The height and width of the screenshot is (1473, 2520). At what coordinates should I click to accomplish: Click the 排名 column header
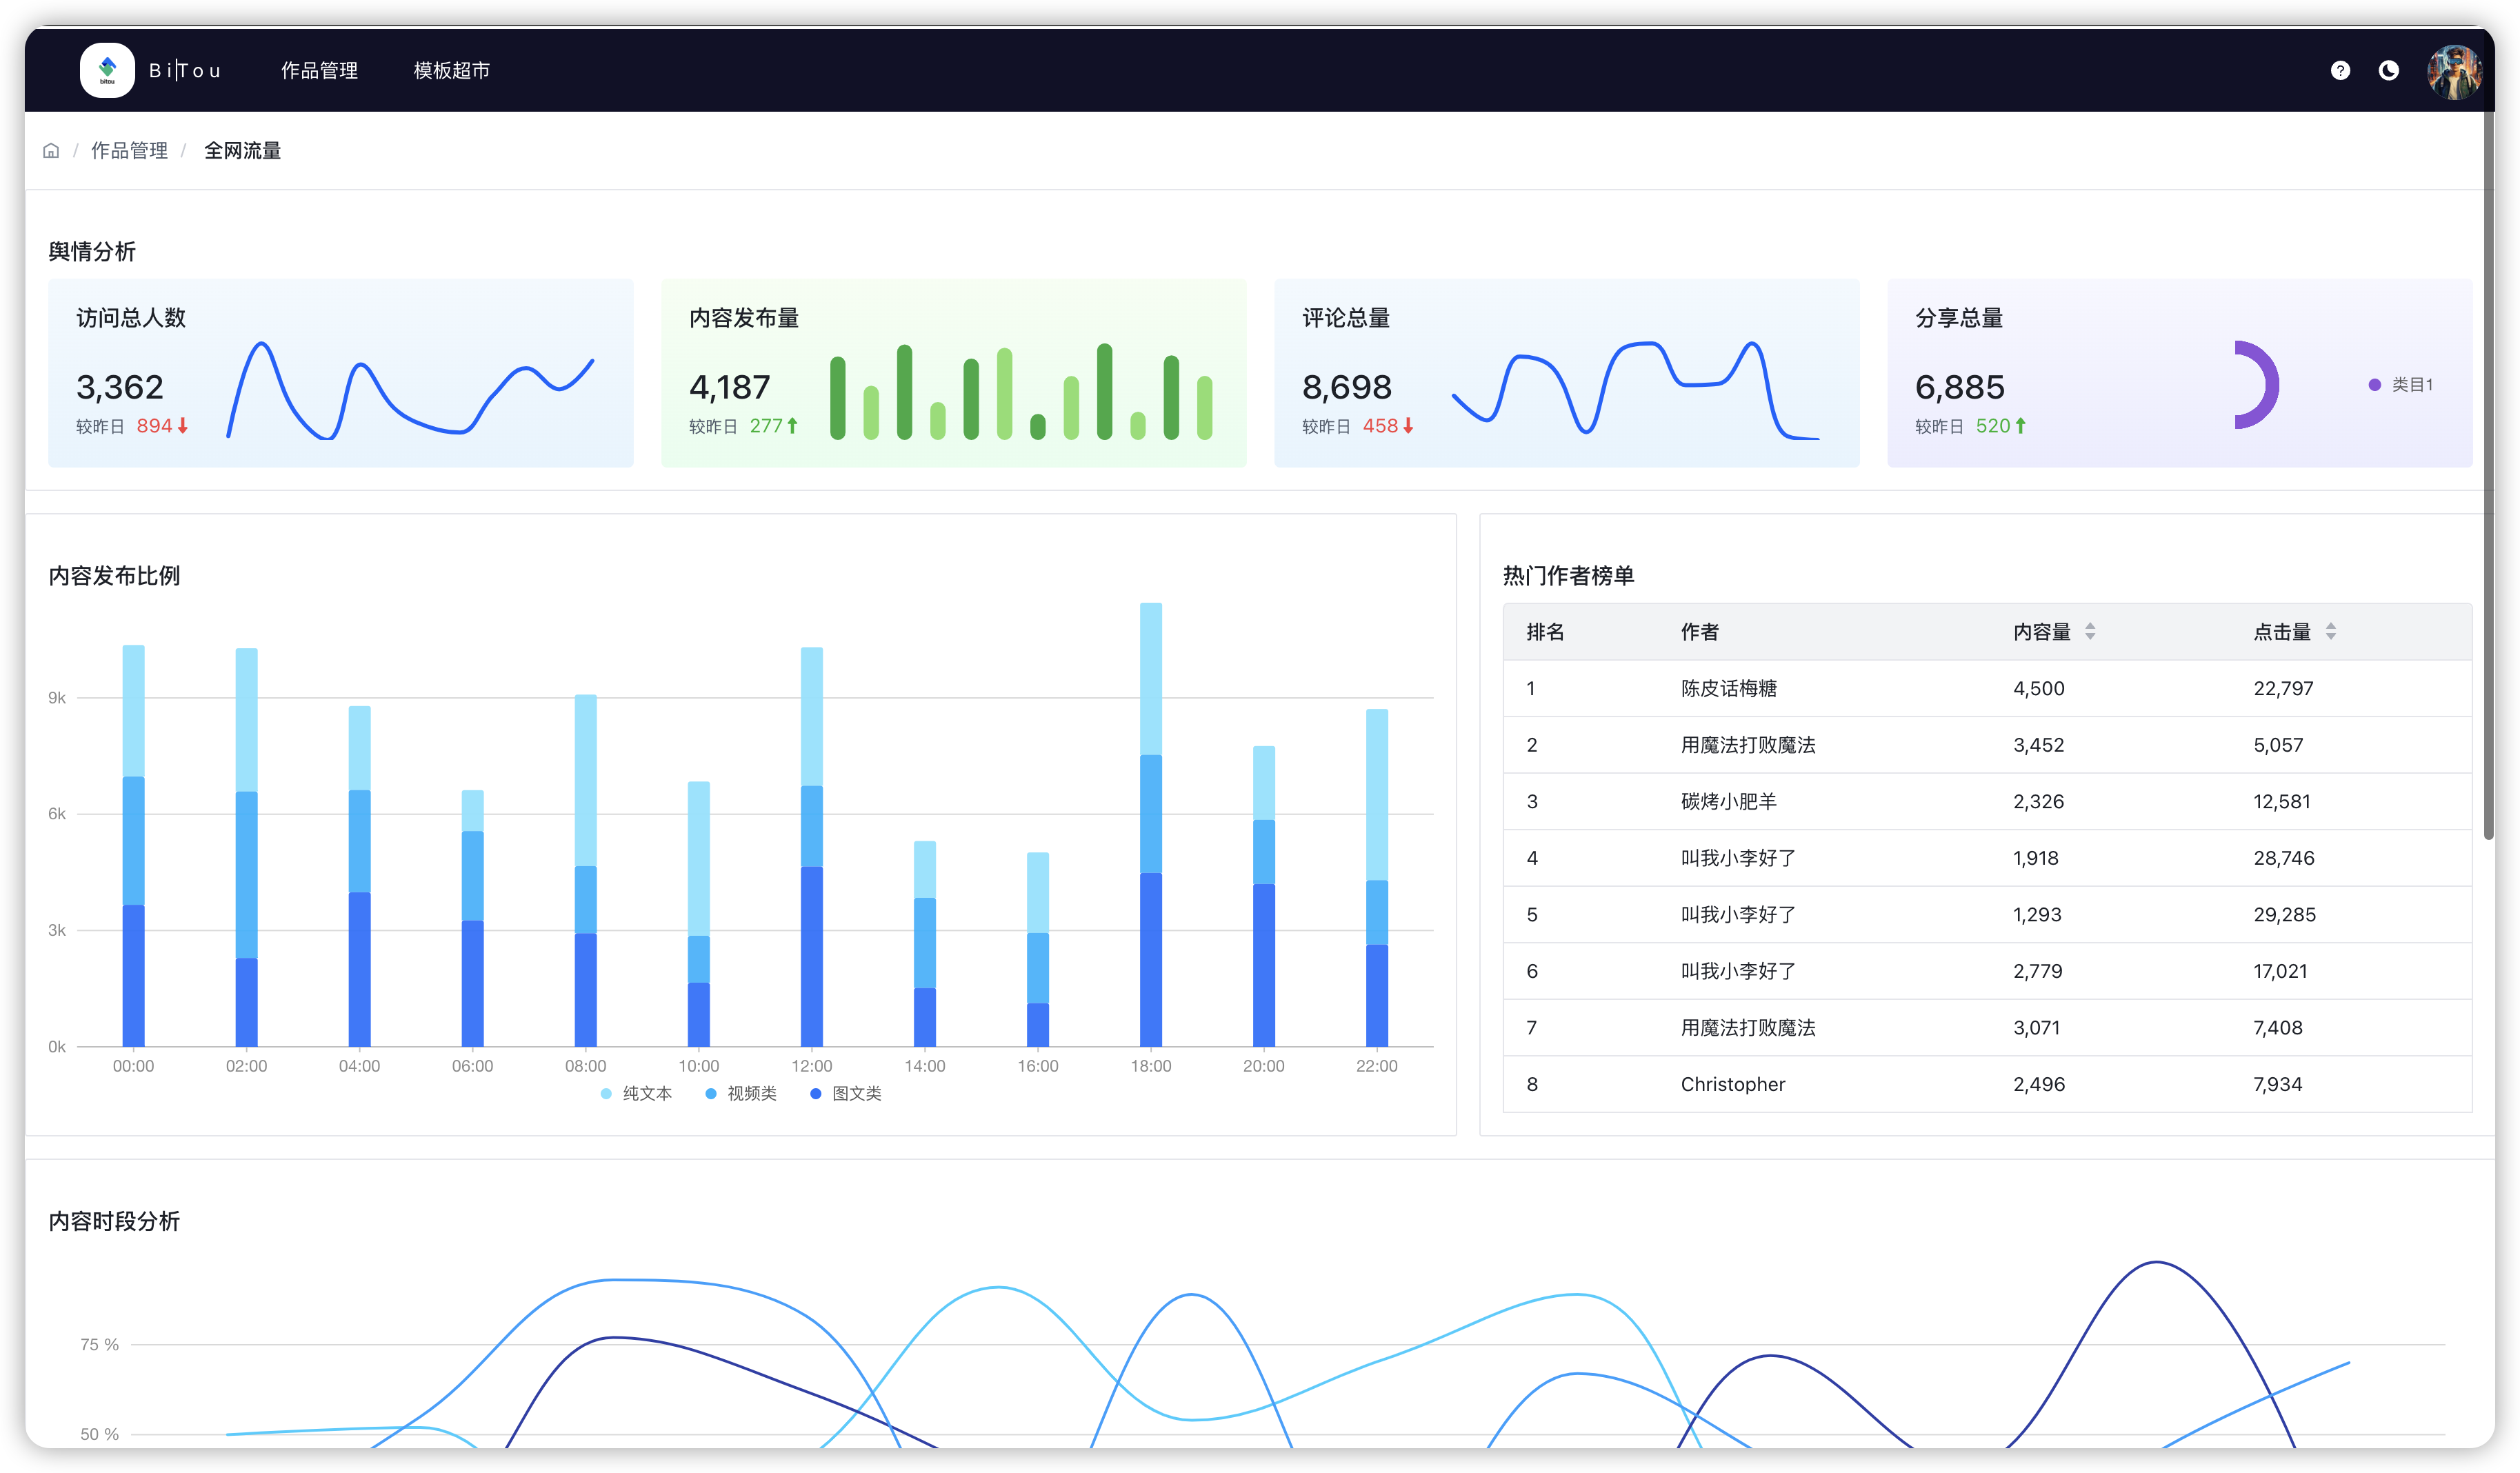pyautogui.click(x=1545, y=632)
